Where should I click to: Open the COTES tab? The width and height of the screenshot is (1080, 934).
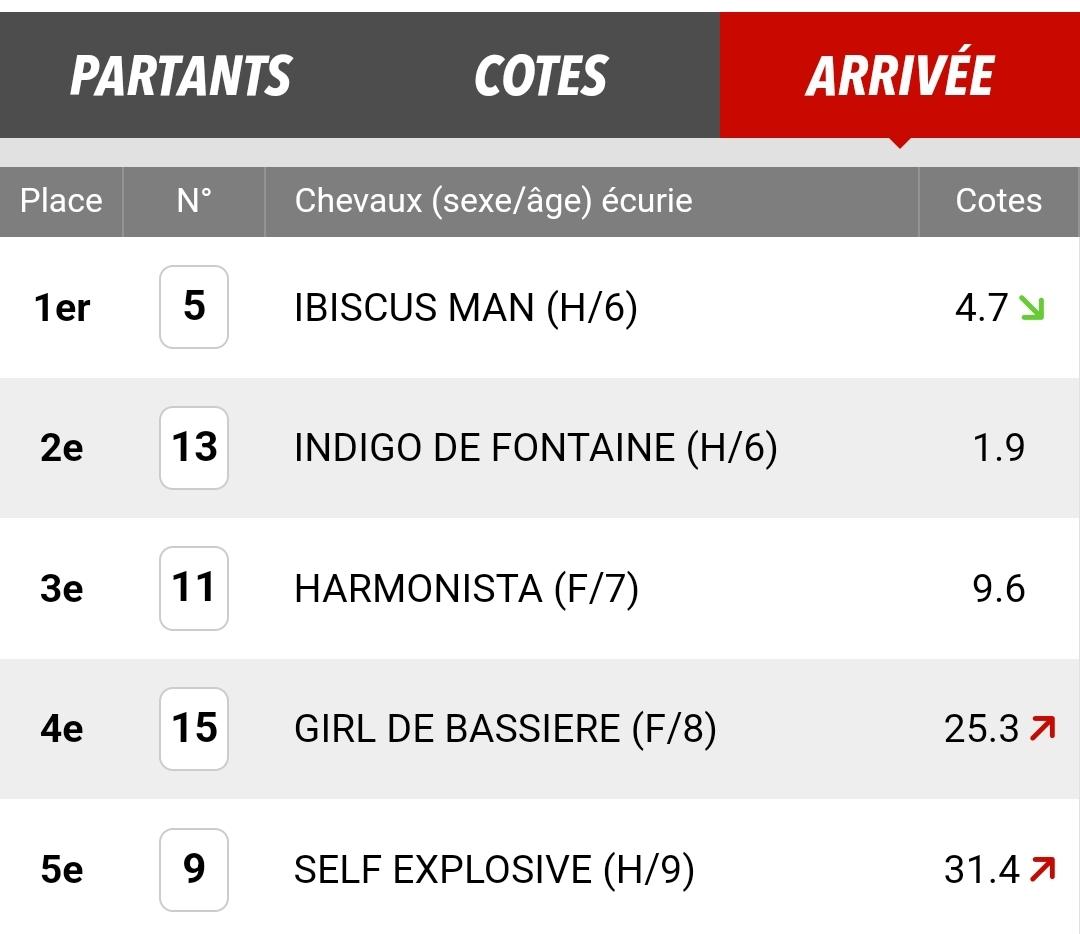[541, 75]
